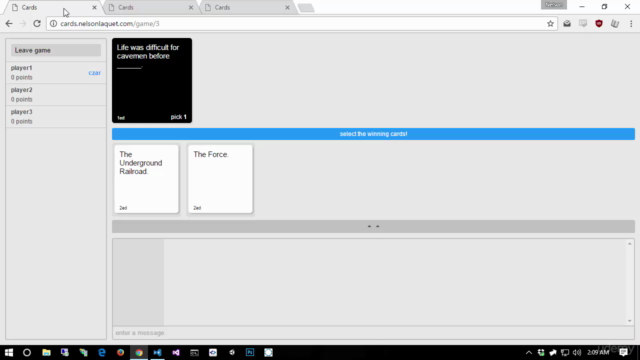
Task: Open Command Prompt from taskbar
Action: (x=194, y=352)
